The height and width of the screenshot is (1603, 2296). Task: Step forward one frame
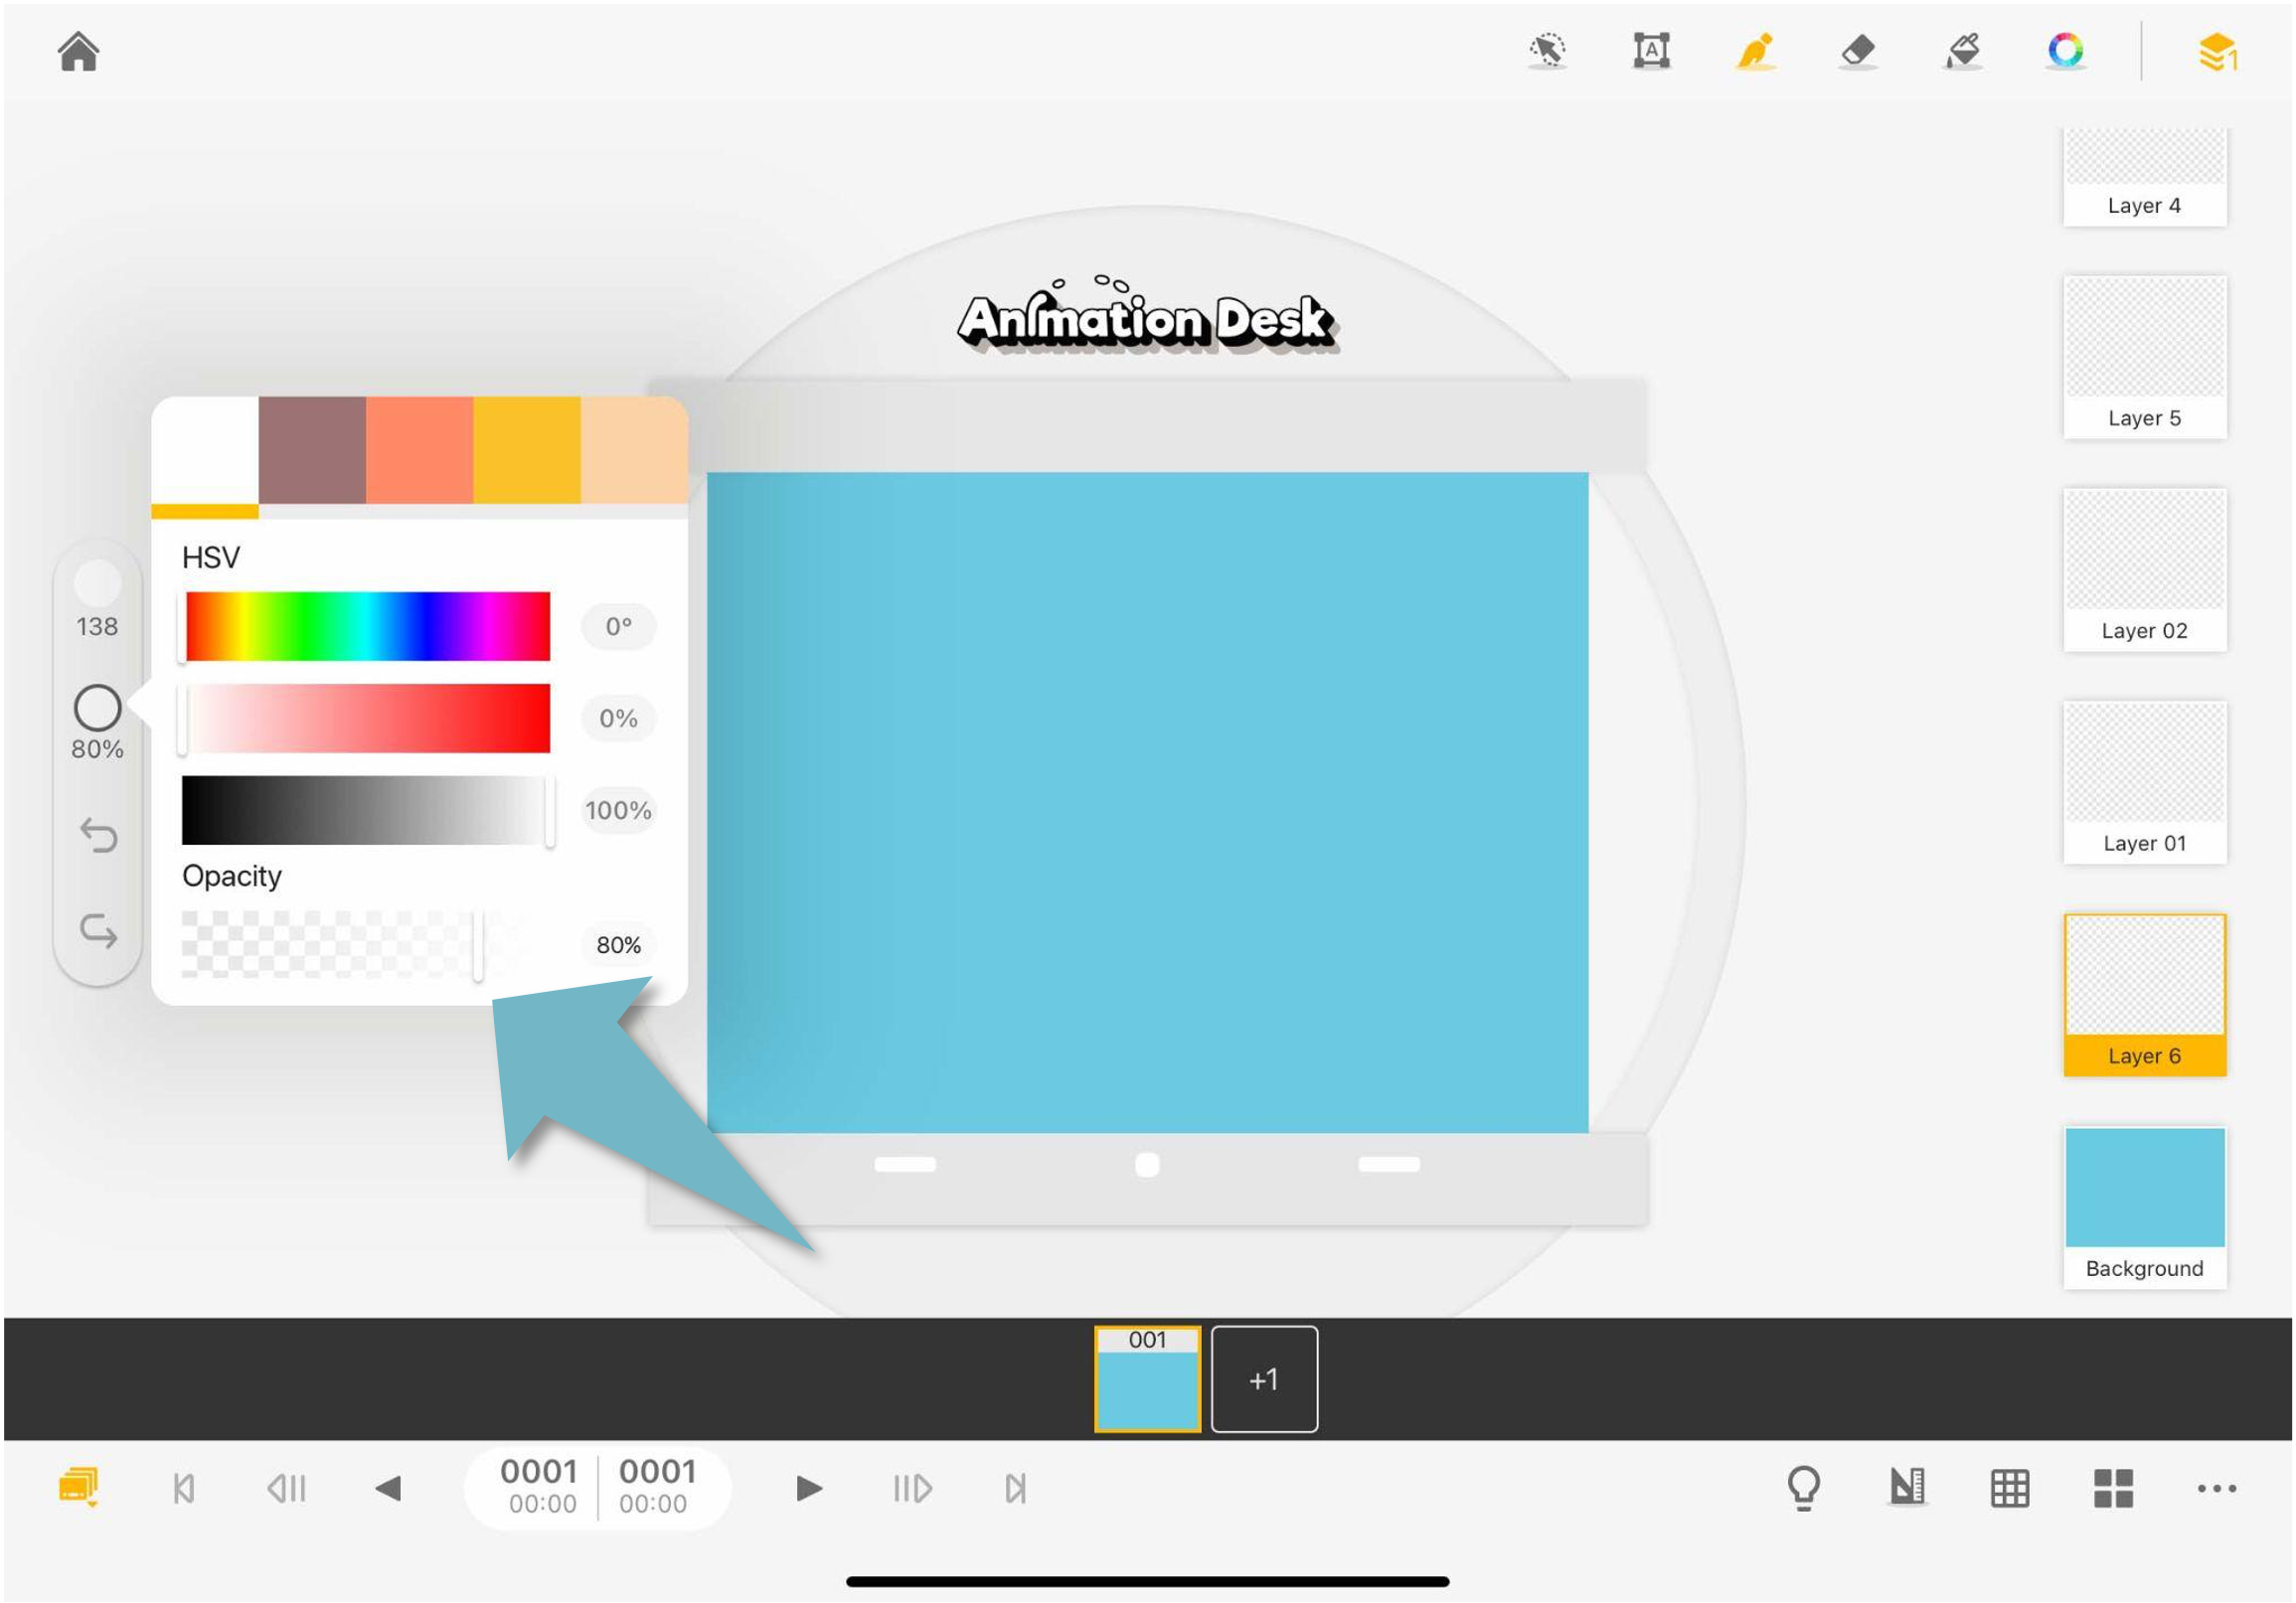point(912,1488)
